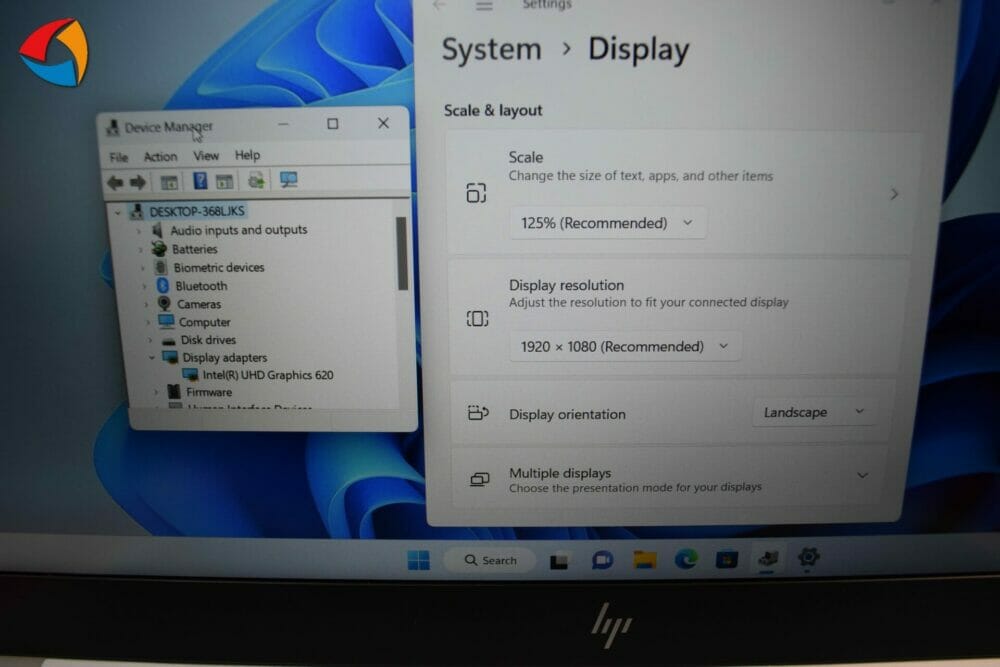The height and width of the screenshot is (667, 1000).
Task: Open Scale details via right chevron
Action: [894, 194]
